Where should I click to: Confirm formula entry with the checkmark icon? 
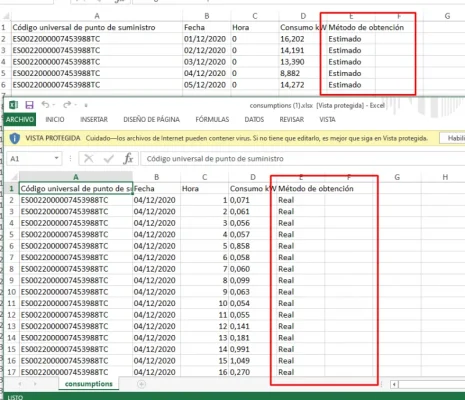click(109, 159)
